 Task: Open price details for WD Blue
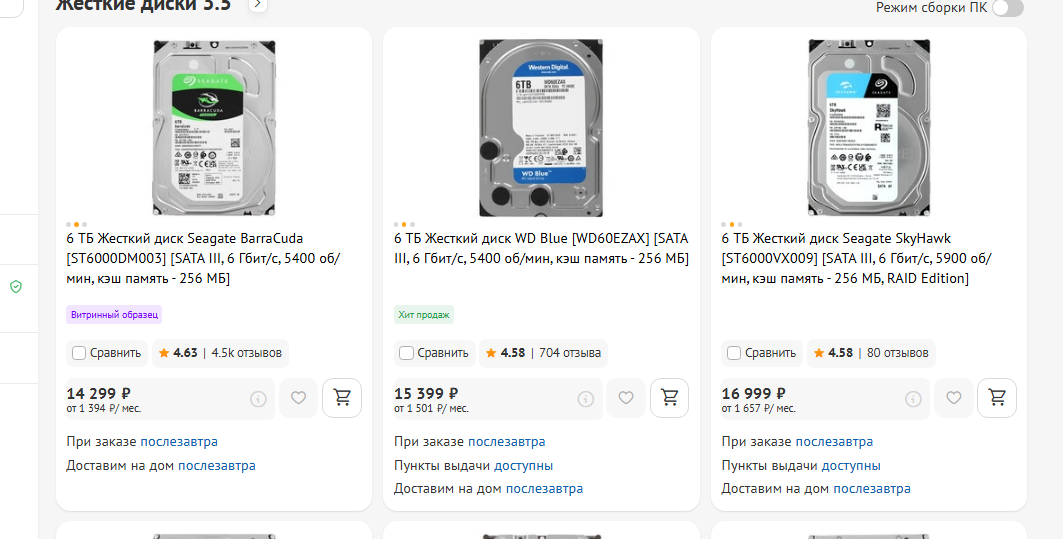[x=586, y=399]
